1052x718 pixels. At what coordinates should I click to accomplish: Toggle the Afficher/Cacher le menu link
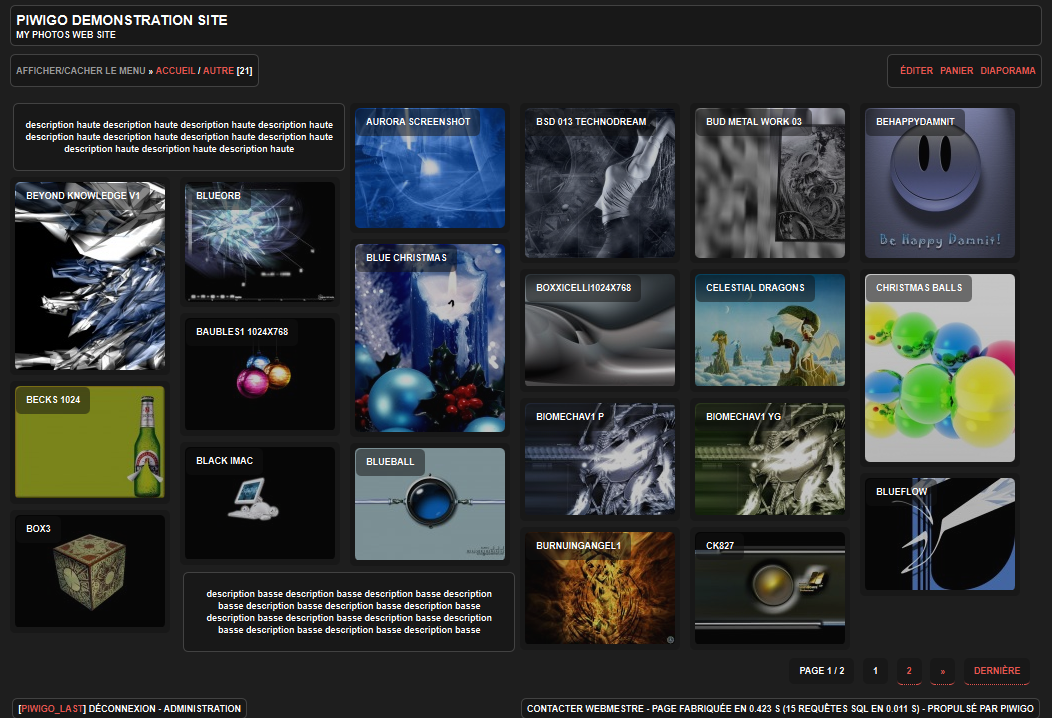point(80,71)
